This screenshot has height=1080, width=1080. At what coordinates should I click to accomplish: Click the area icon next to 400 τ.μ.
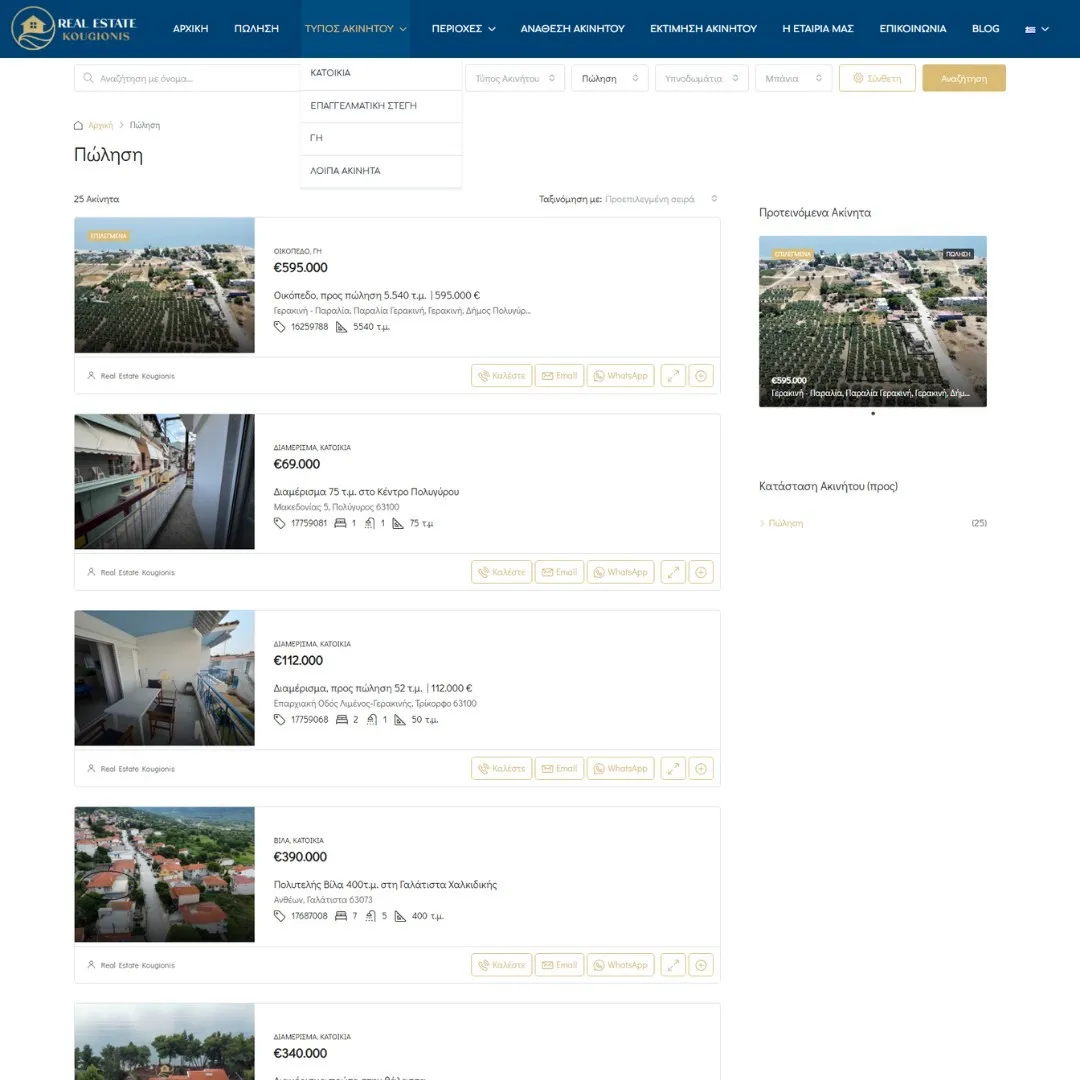click(399, 916)
